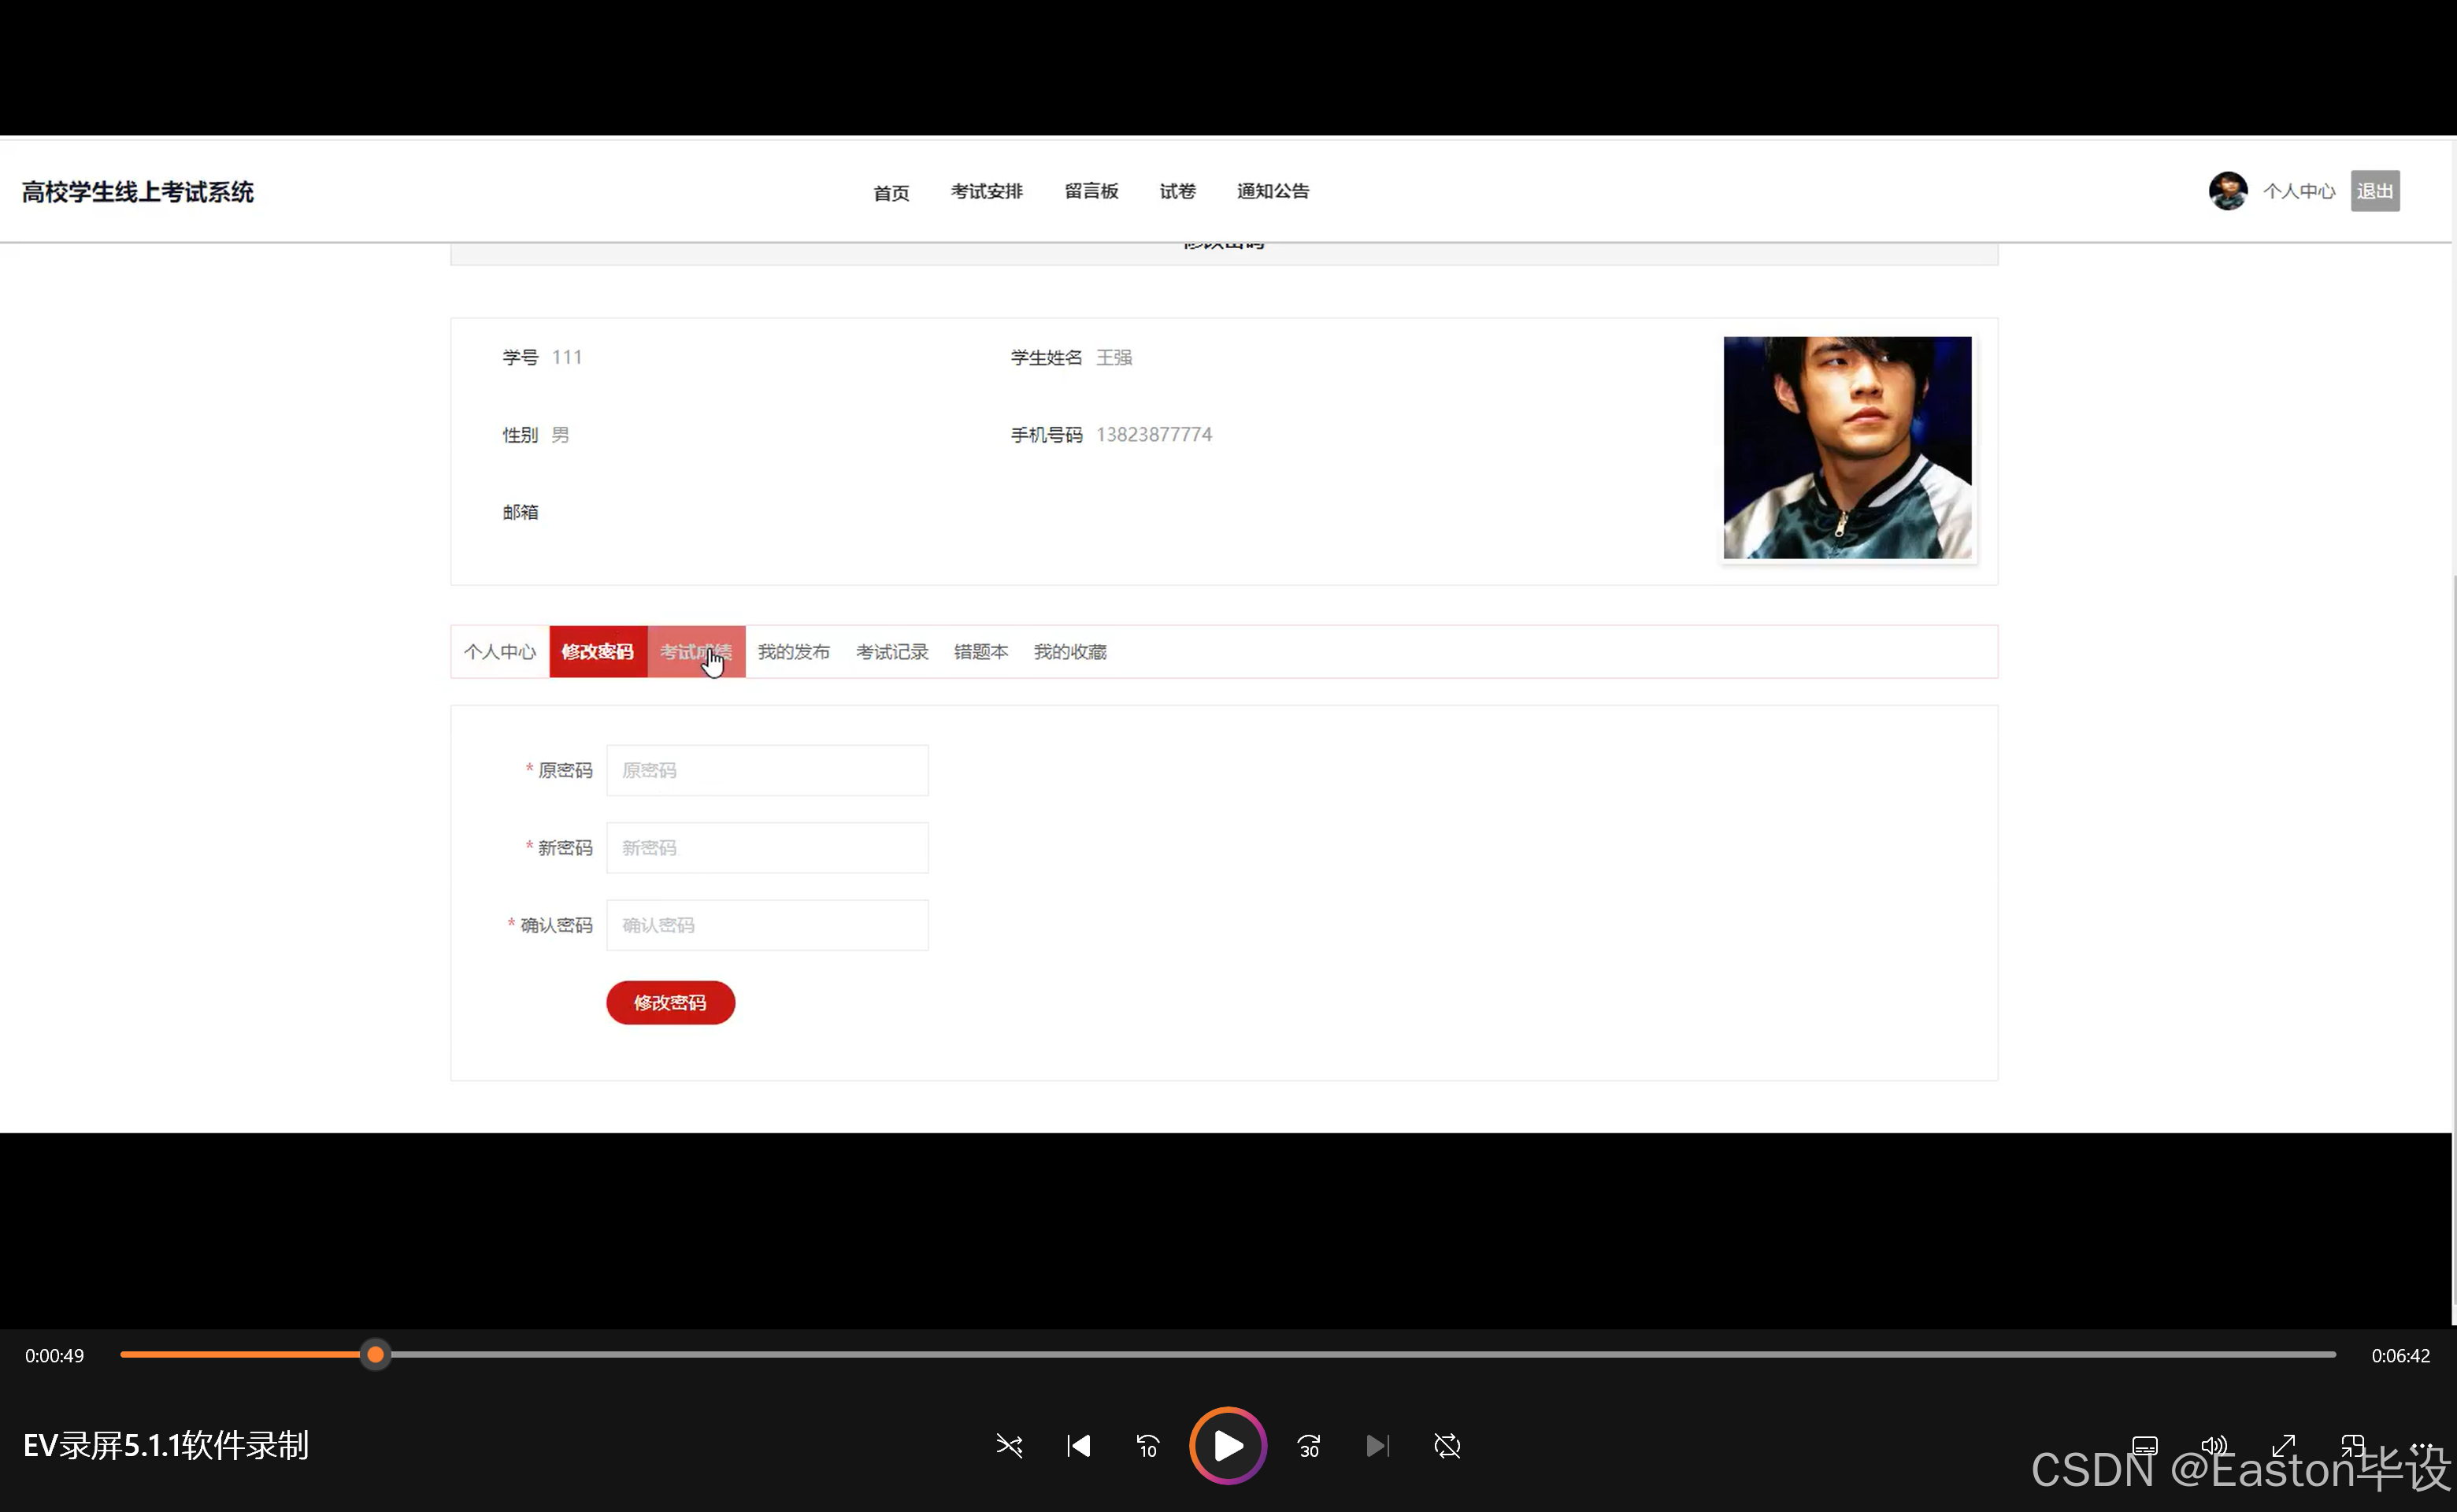Focus the 原密码 input field
Image resolution: width=2457 pixels, height=1512 pixels.
[767, 771]
